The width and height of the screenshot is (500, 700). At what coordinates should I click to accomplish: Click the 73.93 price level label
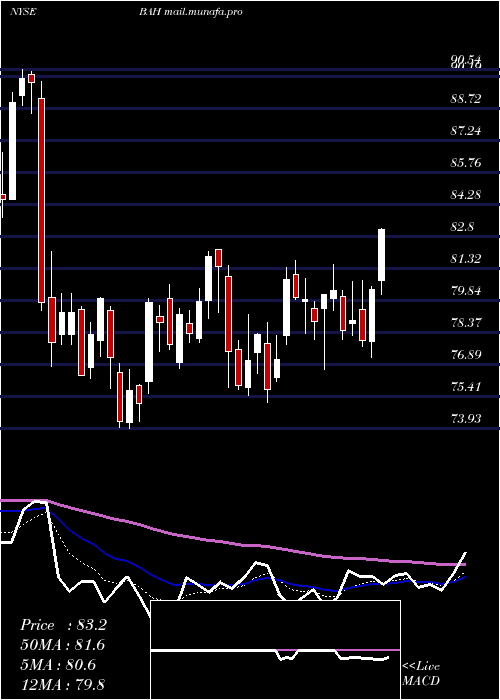pyautogui.click(x=466, y=419)
